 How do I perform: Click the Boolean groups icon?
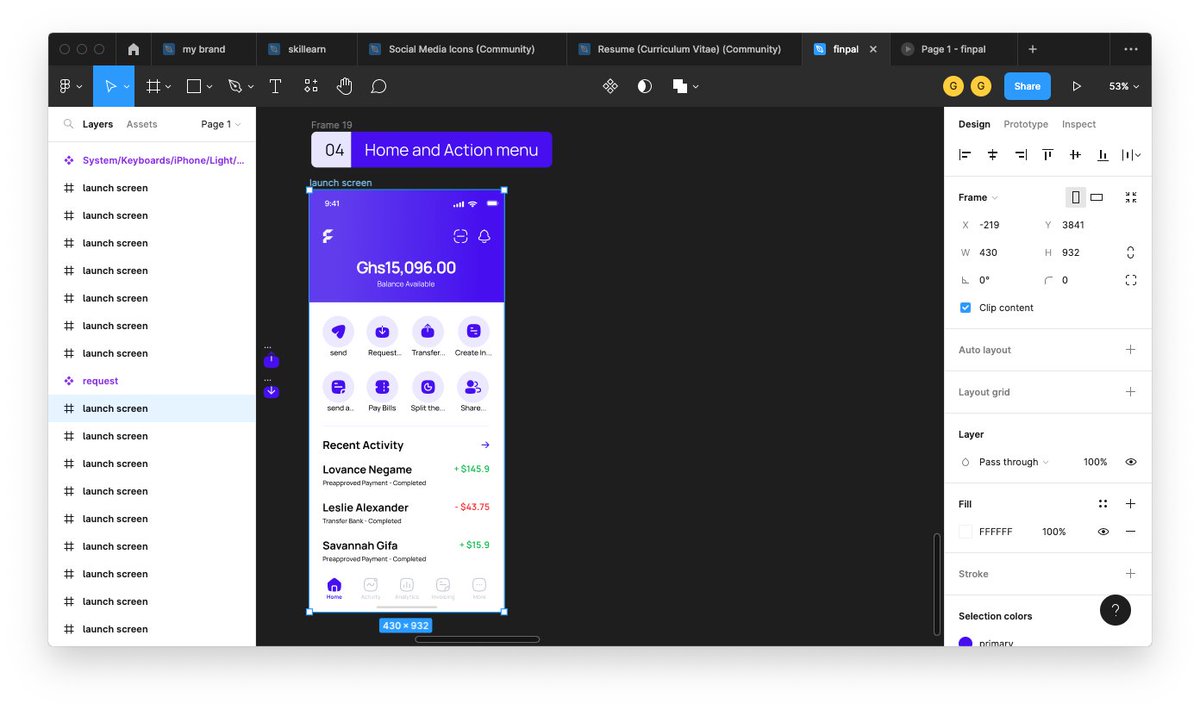pyautogui.click(x=680, y=86)
